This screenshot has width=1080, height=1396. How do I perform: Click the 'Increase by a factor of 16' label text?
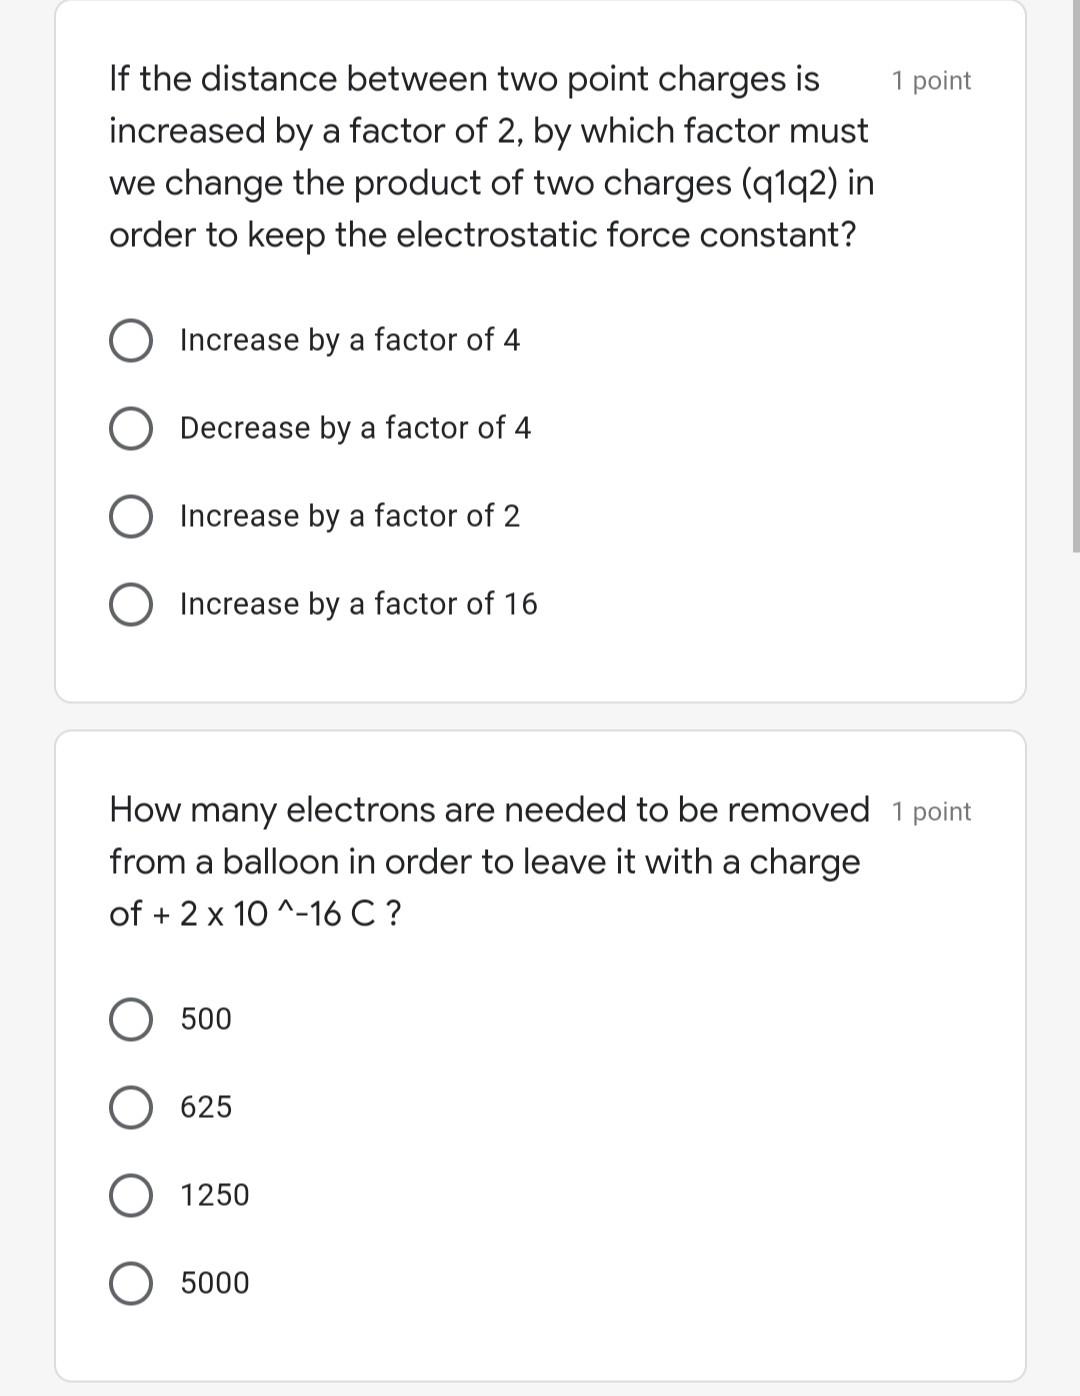[x=359, y=605]
